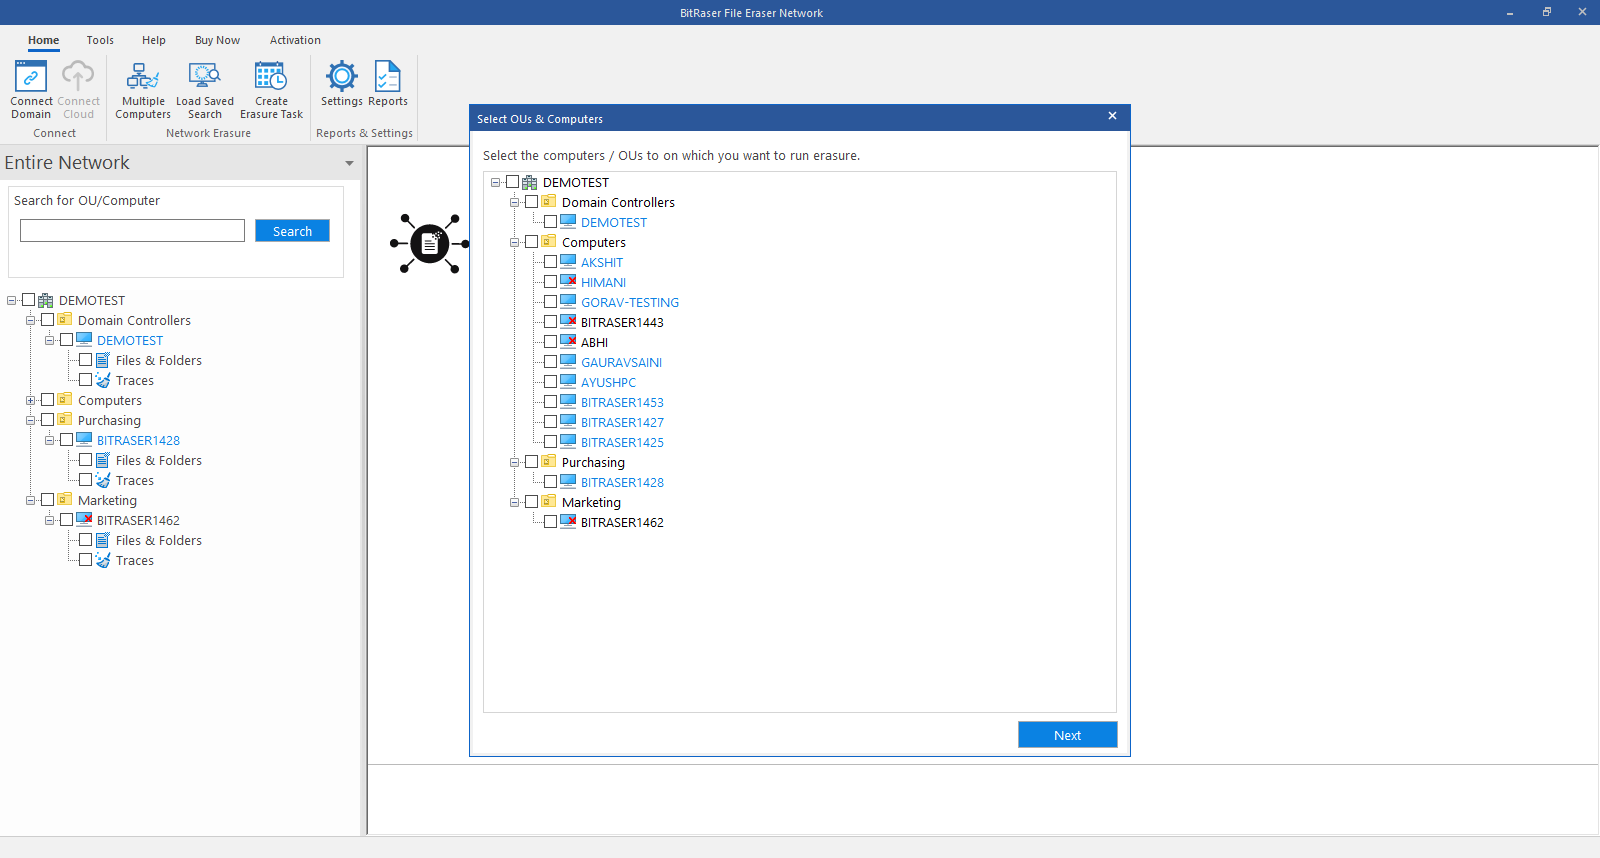Launch Load Saved Search
The width and height of the screenshot is (1600, 858).
205,89
